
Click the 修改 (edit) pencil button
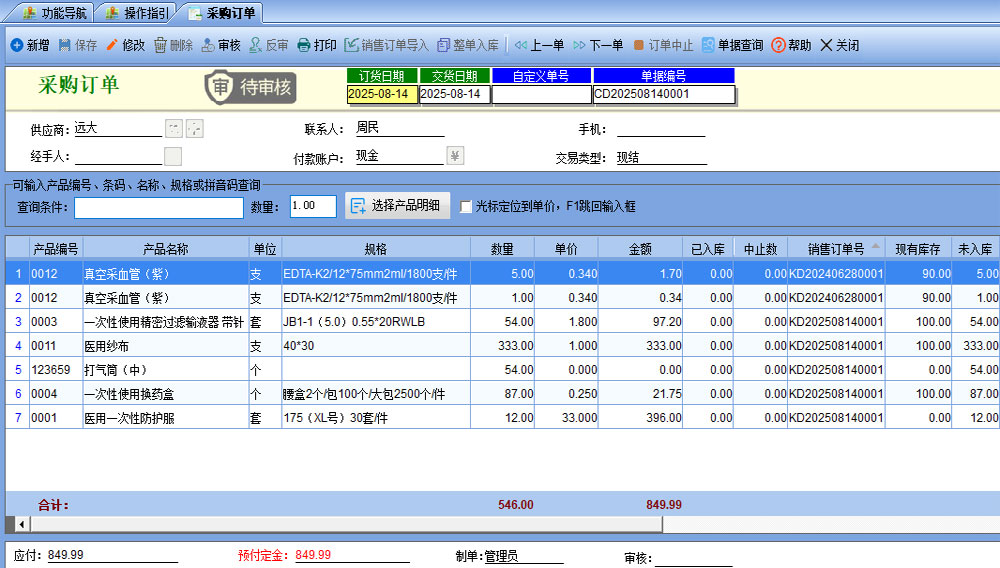[126, 45]
